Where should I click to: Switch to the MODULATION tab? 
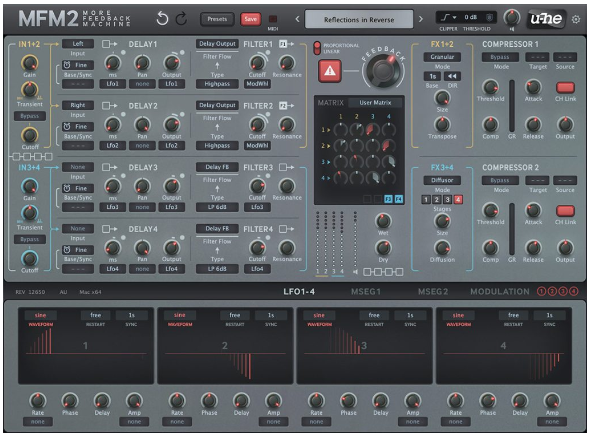(500, 292)
